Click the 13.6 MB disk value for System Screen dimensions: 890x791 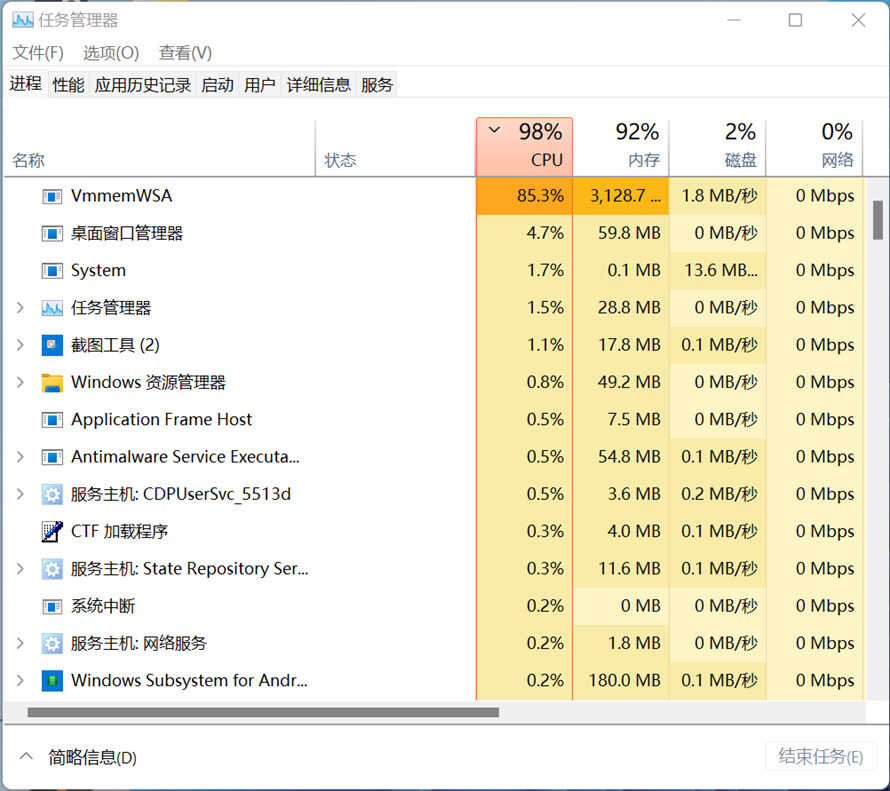tap(717, 271)
